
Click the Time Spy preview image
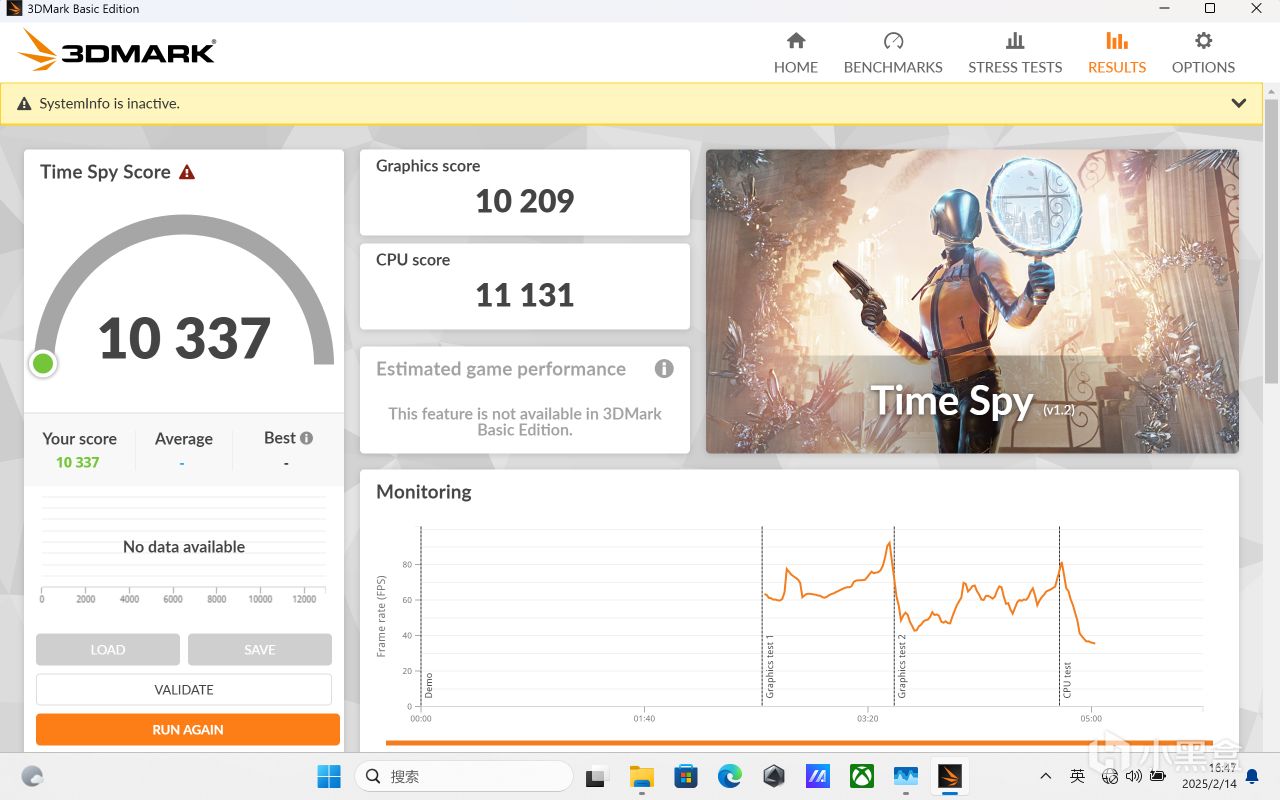pos(972,301)
